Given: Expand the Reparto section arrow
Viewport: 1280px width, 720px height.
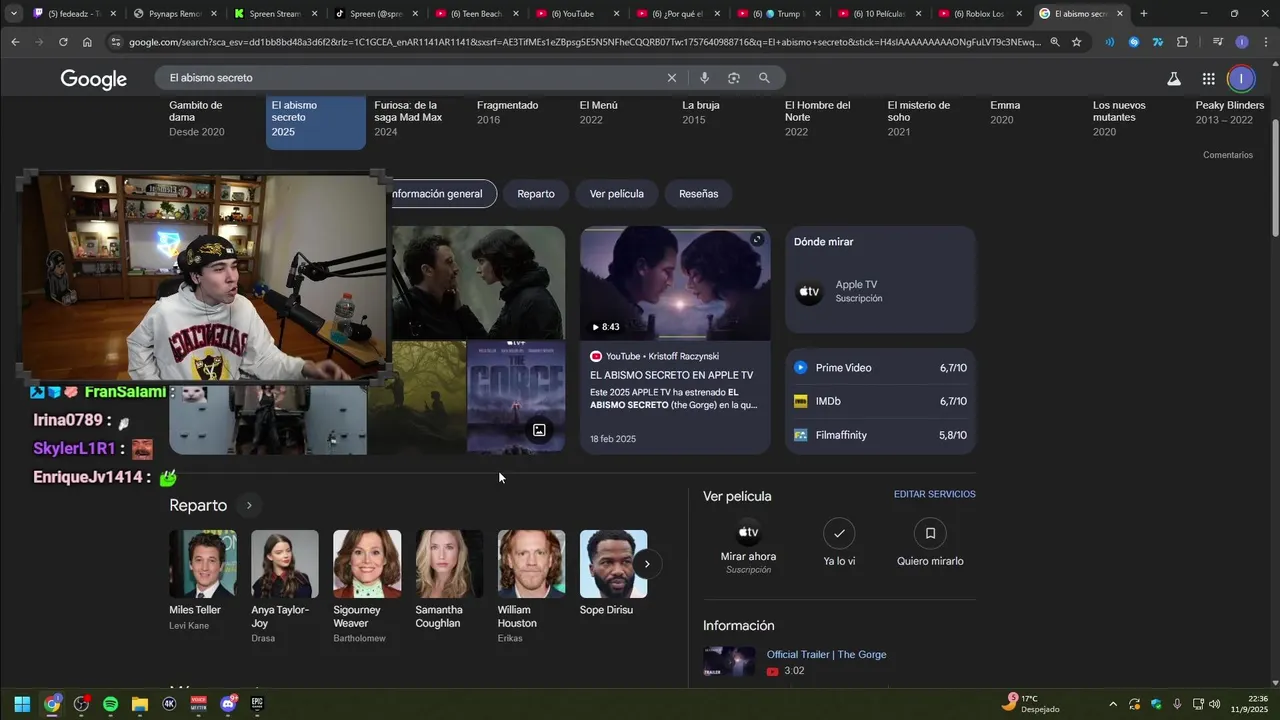Looking at the screenshot, I should coord(249,505).
